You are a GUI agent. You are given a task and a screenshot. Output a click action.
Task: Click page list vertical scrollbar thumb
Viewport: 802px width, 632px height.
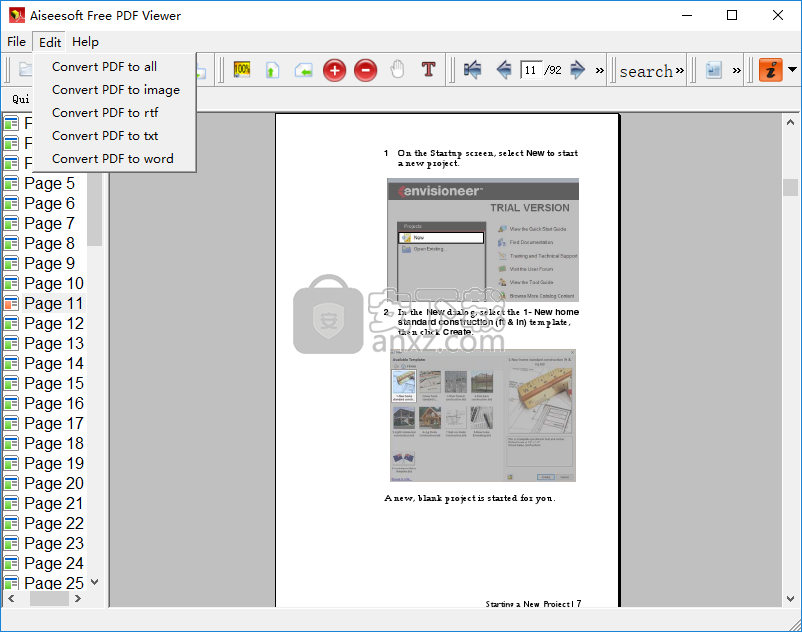tap(95, 209)
